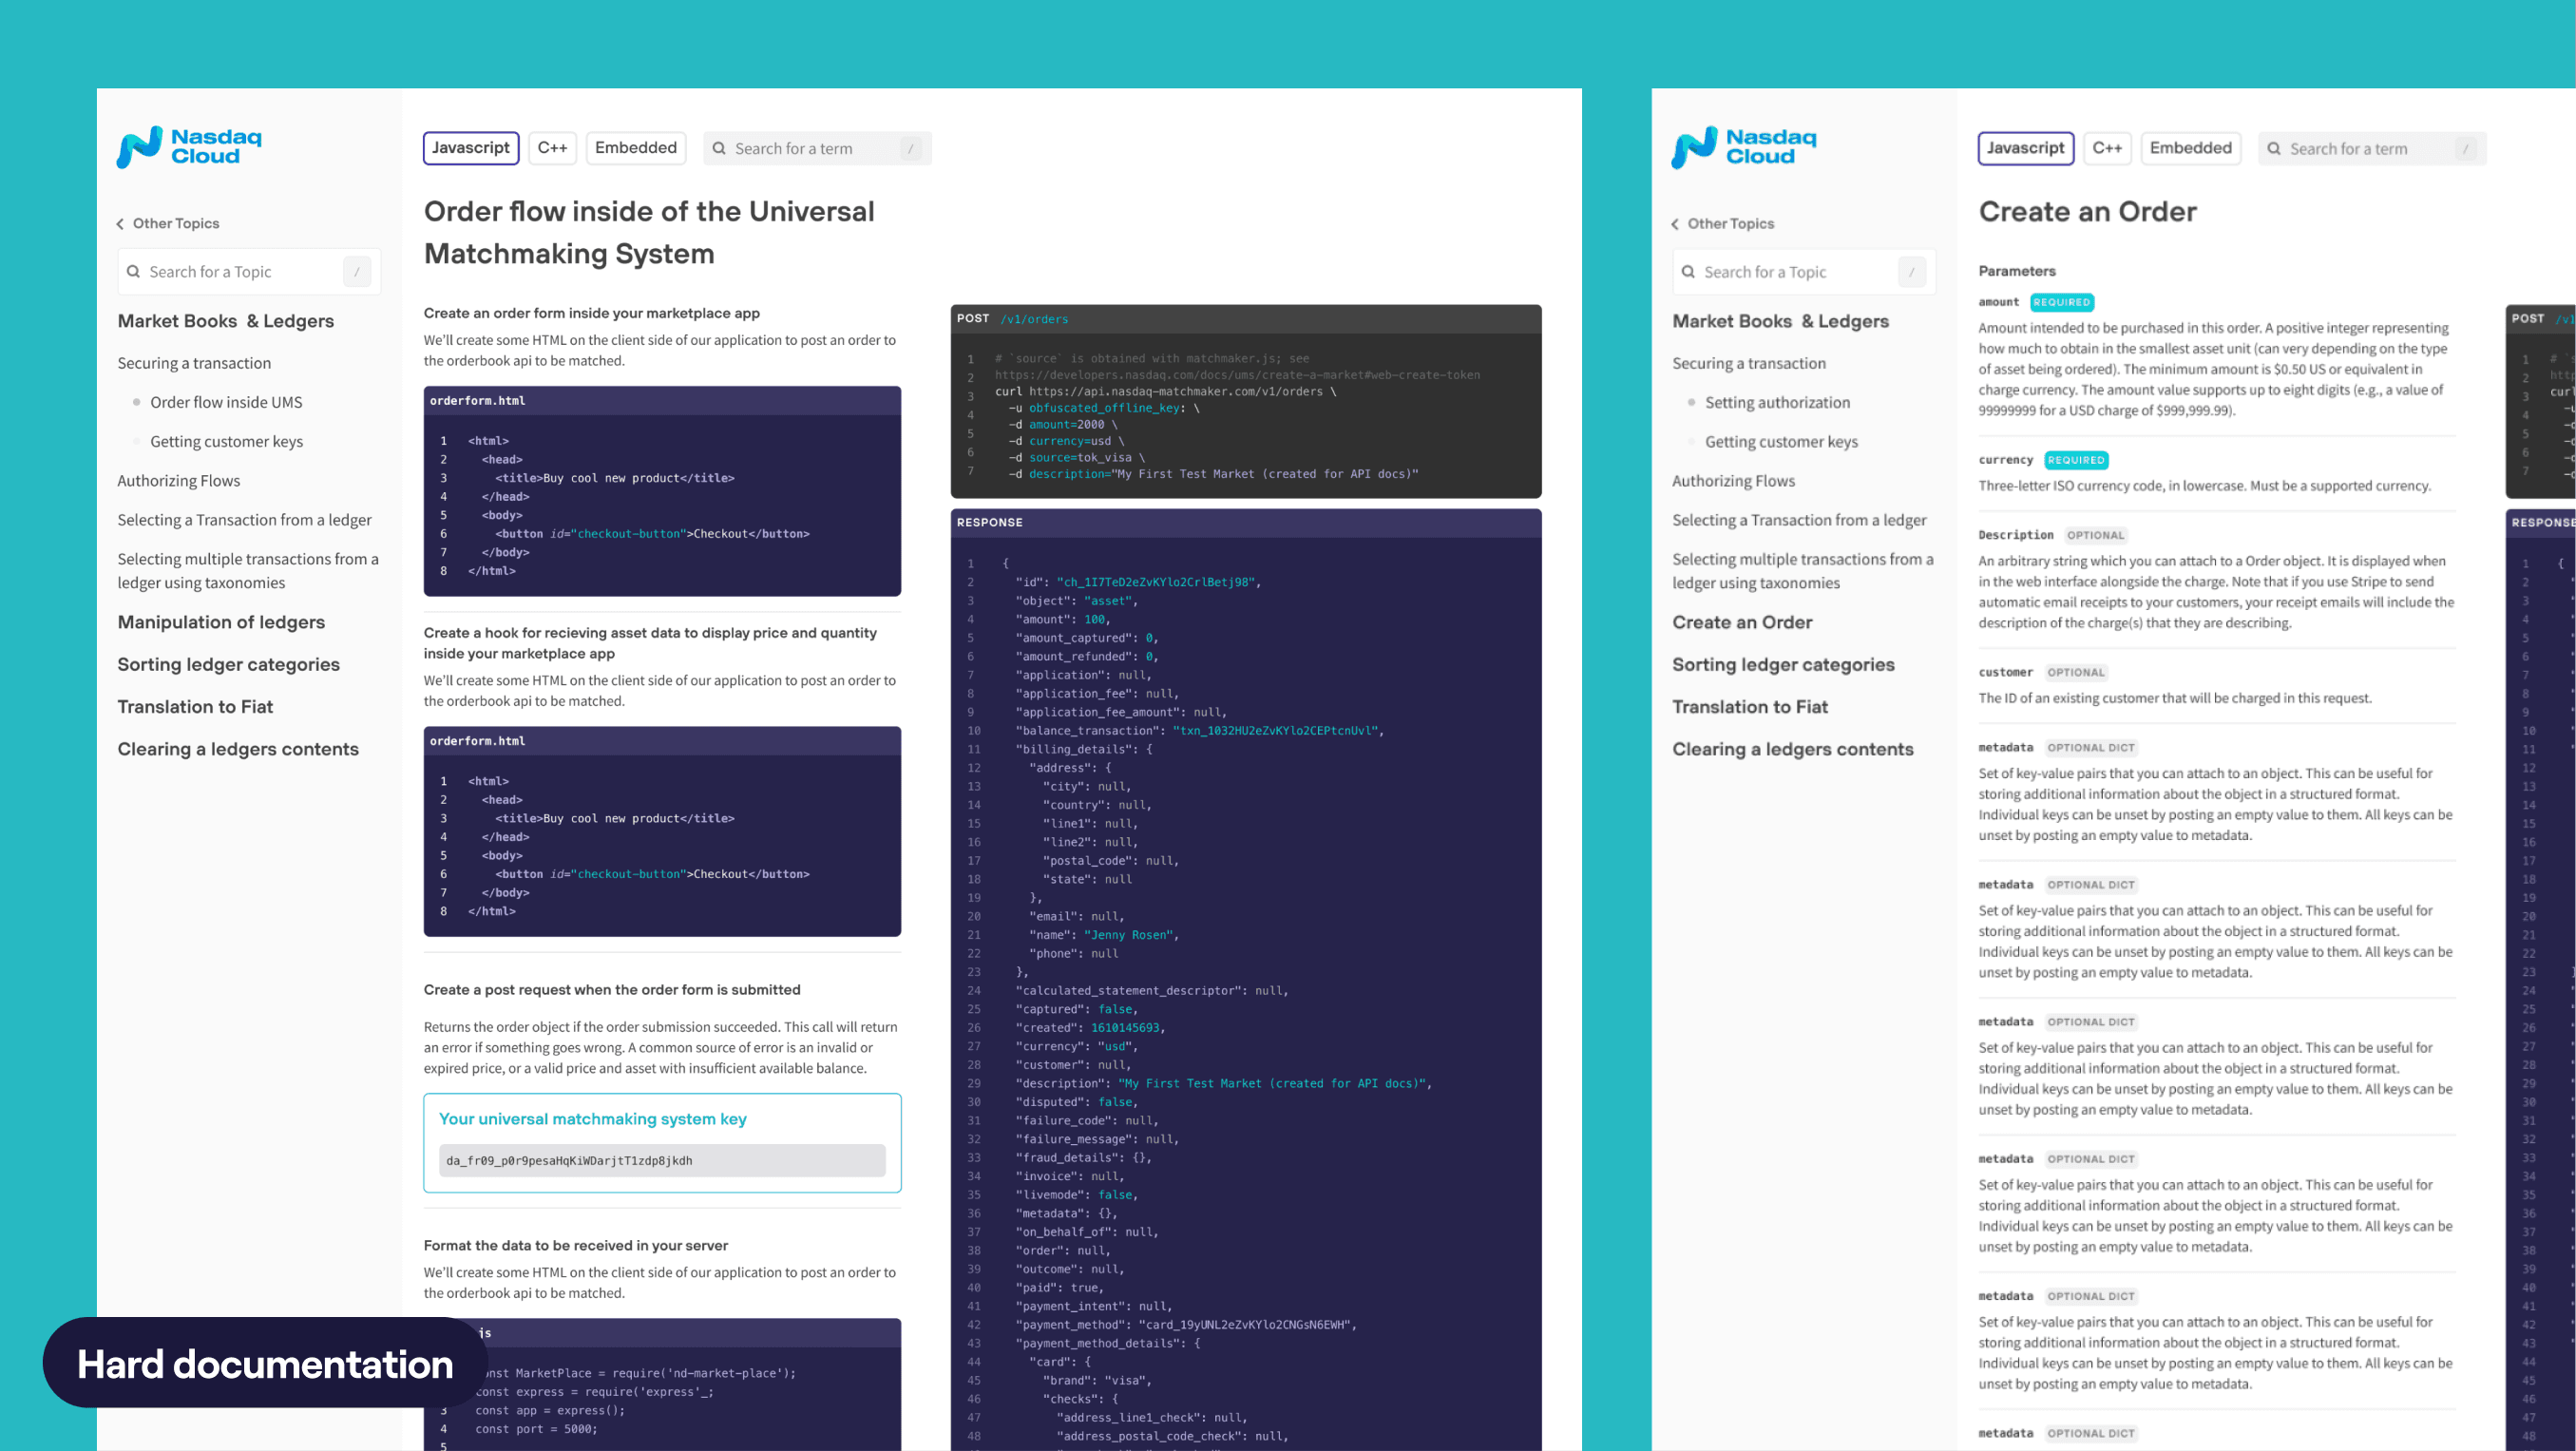This screenshot has width=2576, height=1451.
Task: Select the Javascript tab on the left page
Action: tap(471, 148)
